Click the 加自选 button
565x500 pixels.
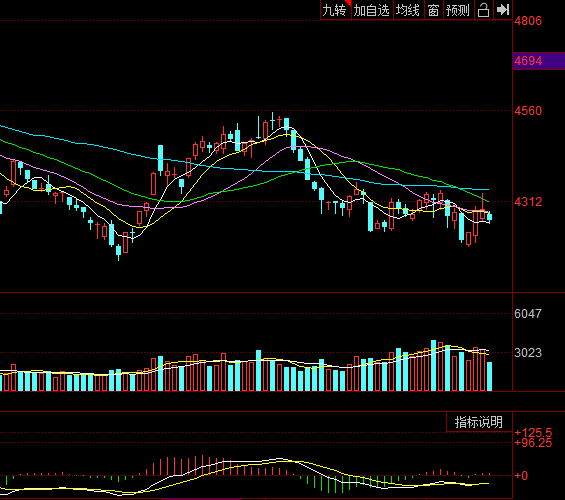coord(372,10)
